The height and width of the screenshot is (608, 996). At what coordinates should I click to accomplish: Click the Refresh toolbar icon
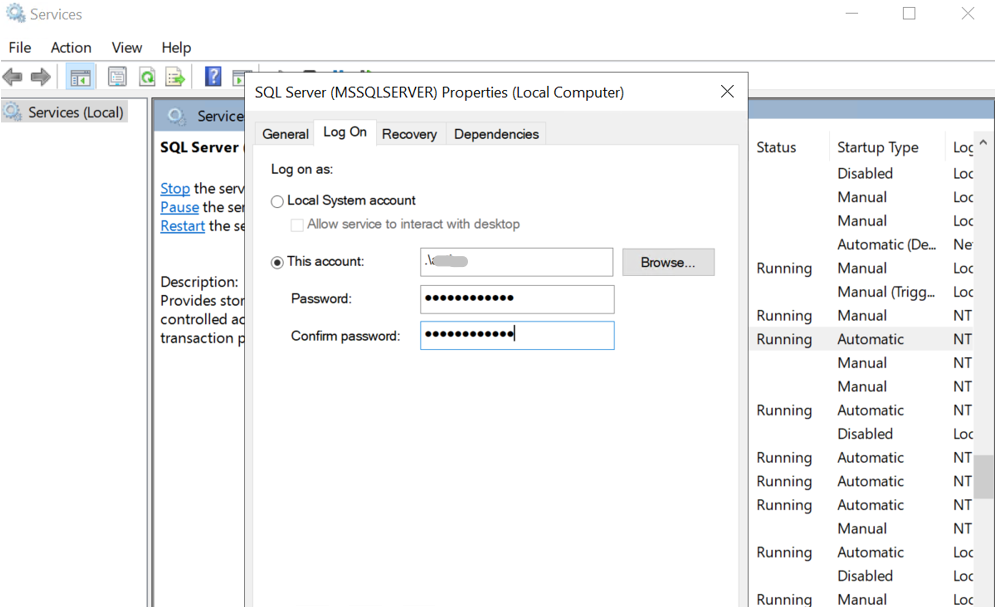[x=147, y=78]
